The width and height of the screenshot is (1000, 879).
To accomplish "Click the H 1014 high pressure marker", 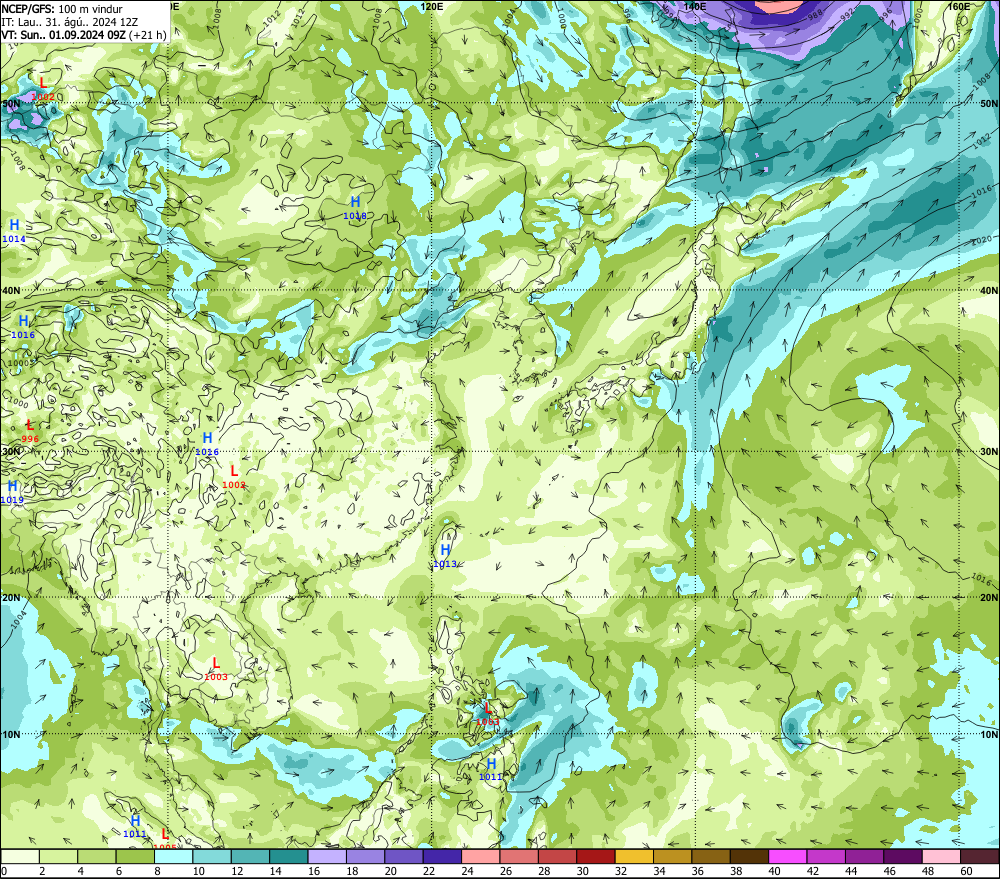I will (14, 232).
